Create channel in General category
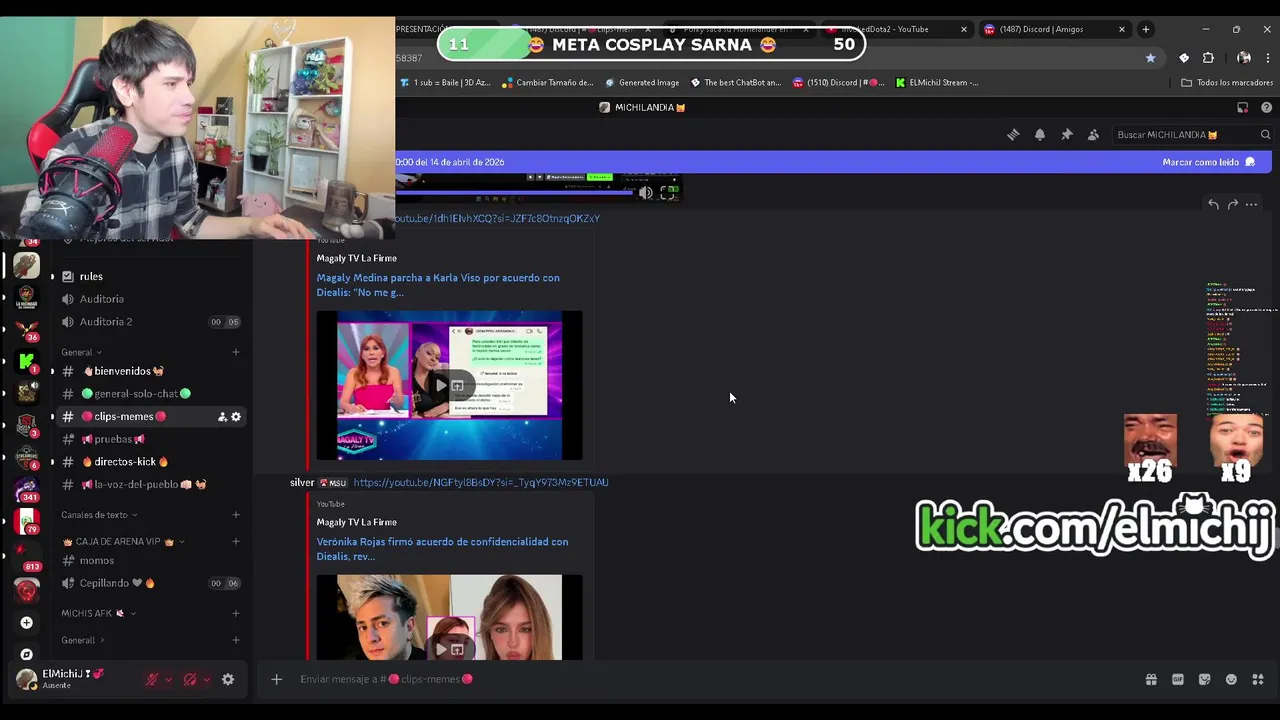Screen dimensions: 1280x720 coord(236,352)
